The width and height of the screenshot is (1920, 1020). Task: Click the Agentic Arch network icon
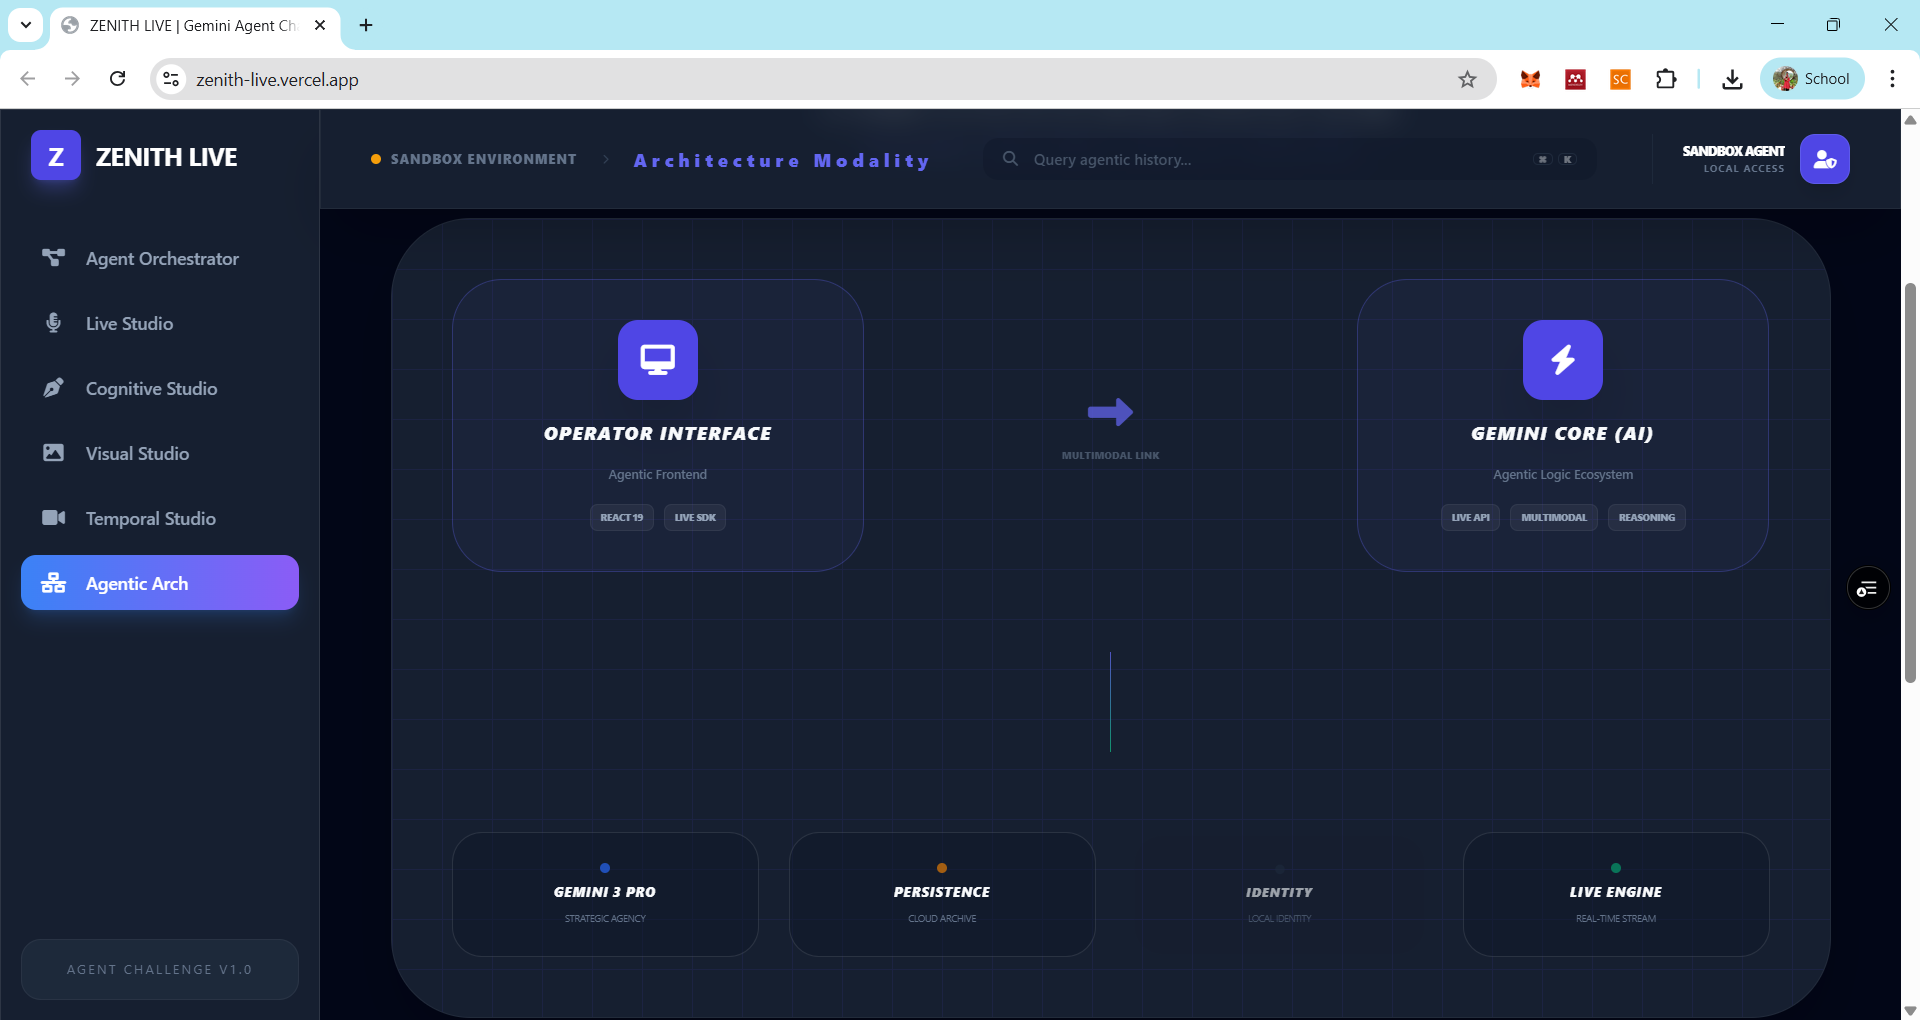tap(54, 583)
